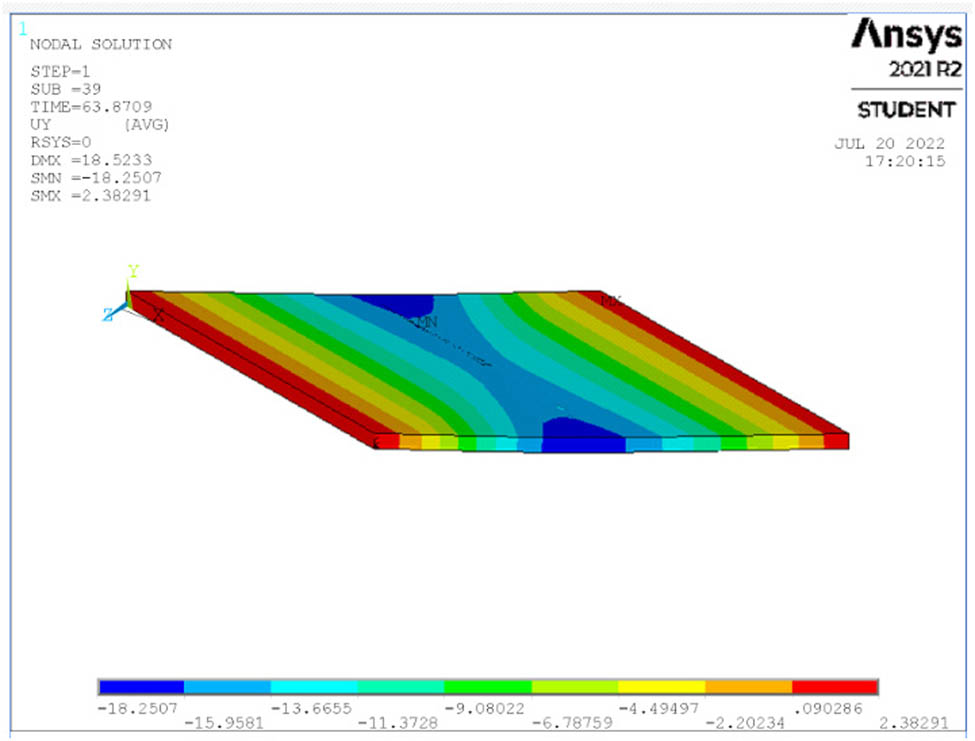Click the STUDENT label under the version

pyautogui.click(x=905, y=110)
